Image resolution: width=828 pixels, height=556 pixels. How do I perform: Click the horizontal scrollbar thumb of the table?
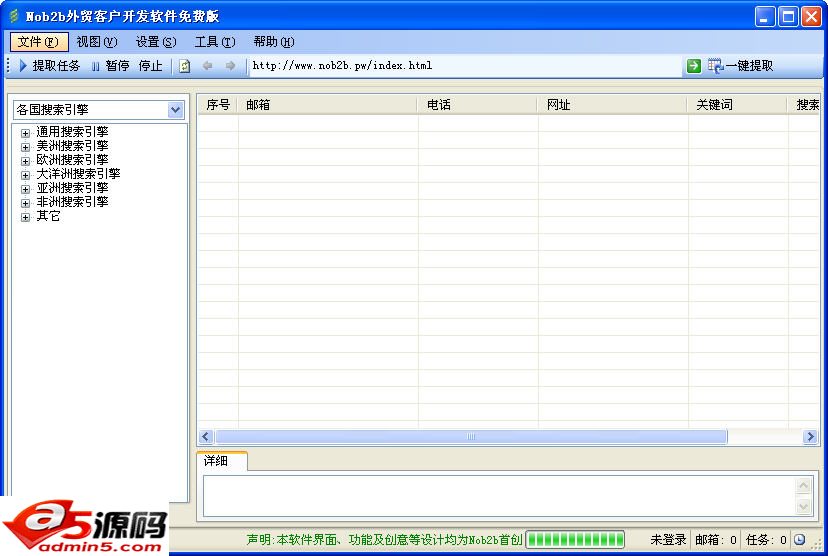(x=471, y=437)
